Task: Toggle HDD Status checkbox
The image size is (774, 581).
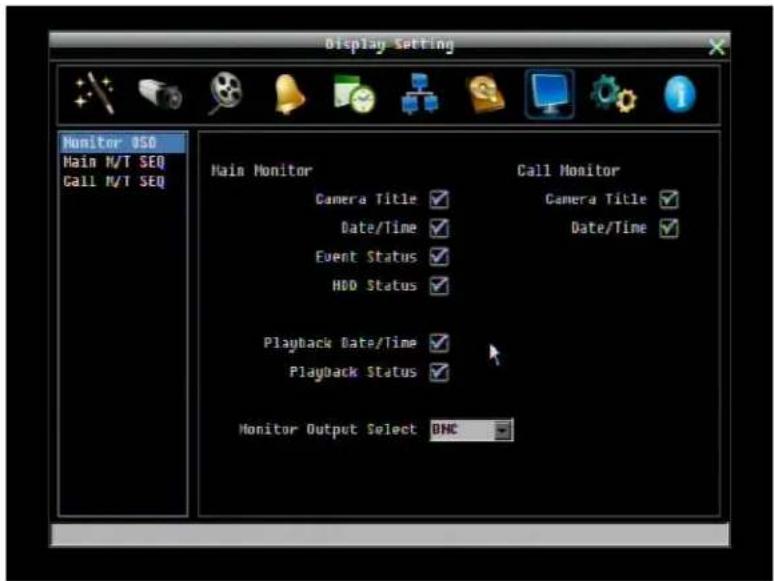Action: click(439, 285)
